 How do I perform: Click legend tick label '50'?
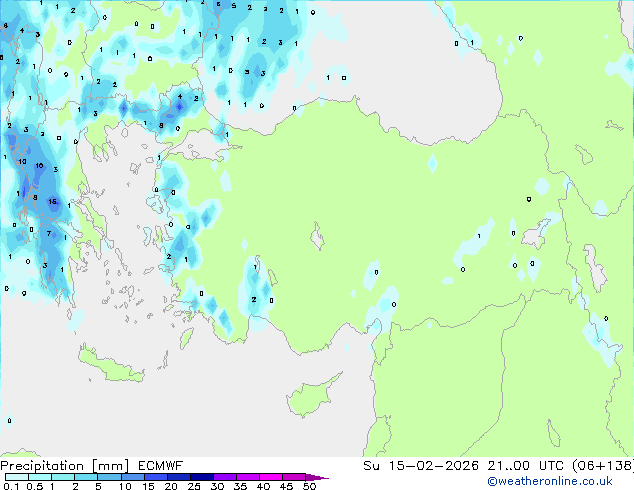pos(309,486)
